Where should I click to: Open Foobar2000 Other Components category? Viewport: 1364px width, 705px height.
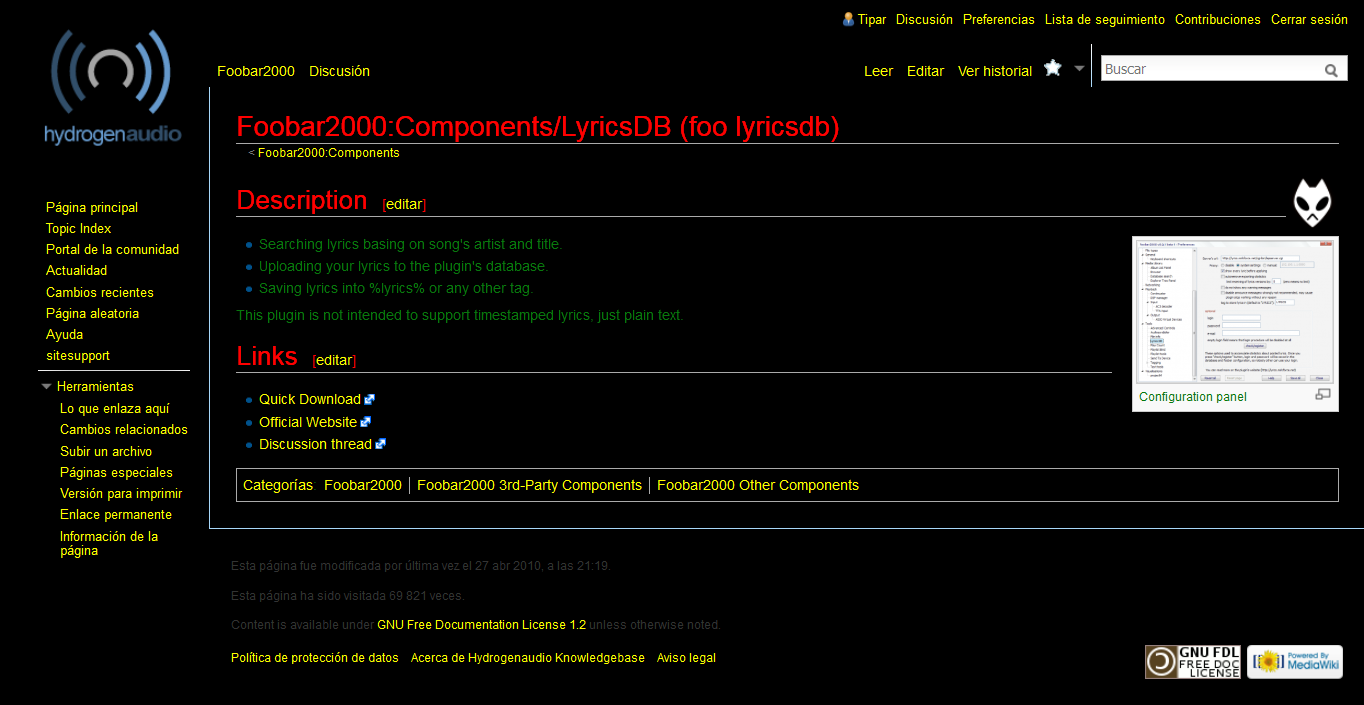pyautogui.click(x=758, y=485)
